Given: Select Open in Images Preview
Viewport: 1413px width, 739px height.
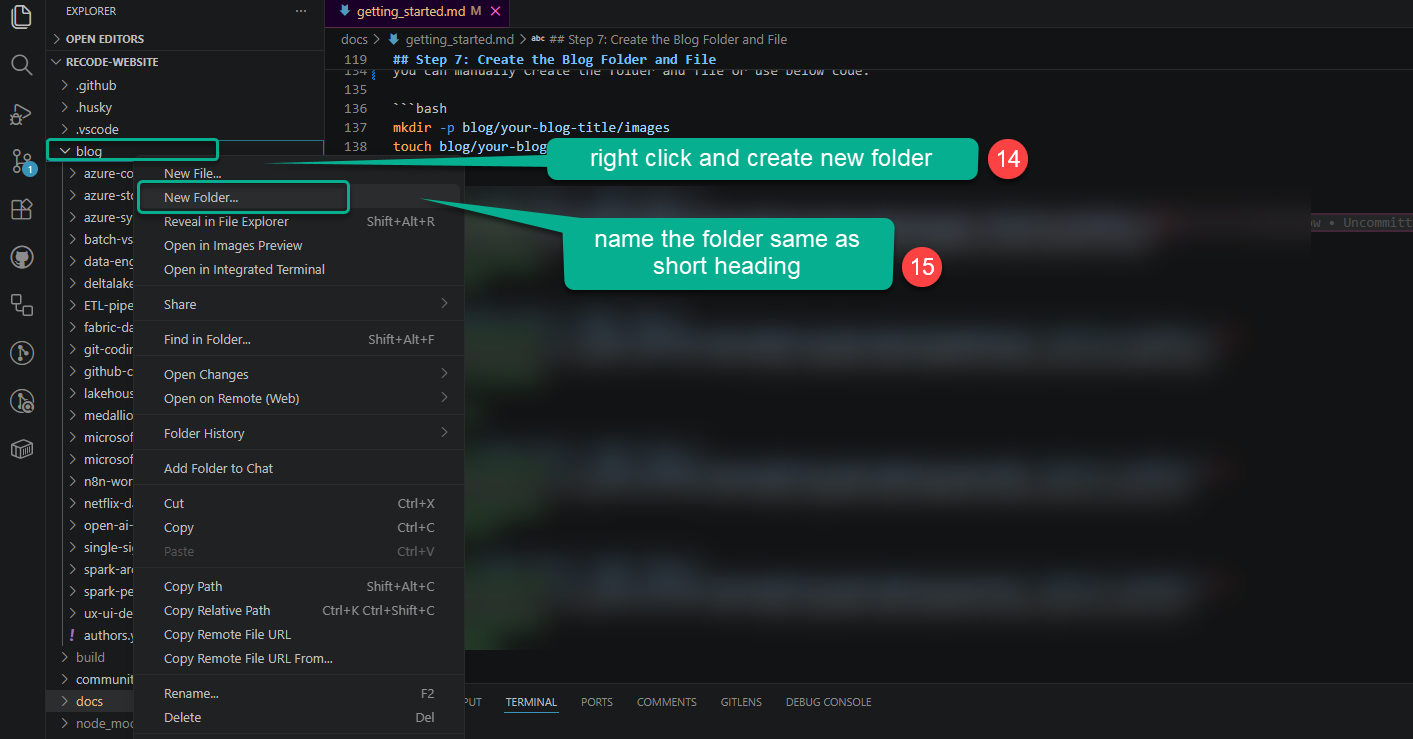Looking at the screenshot, I should click(x=299, y=246).
